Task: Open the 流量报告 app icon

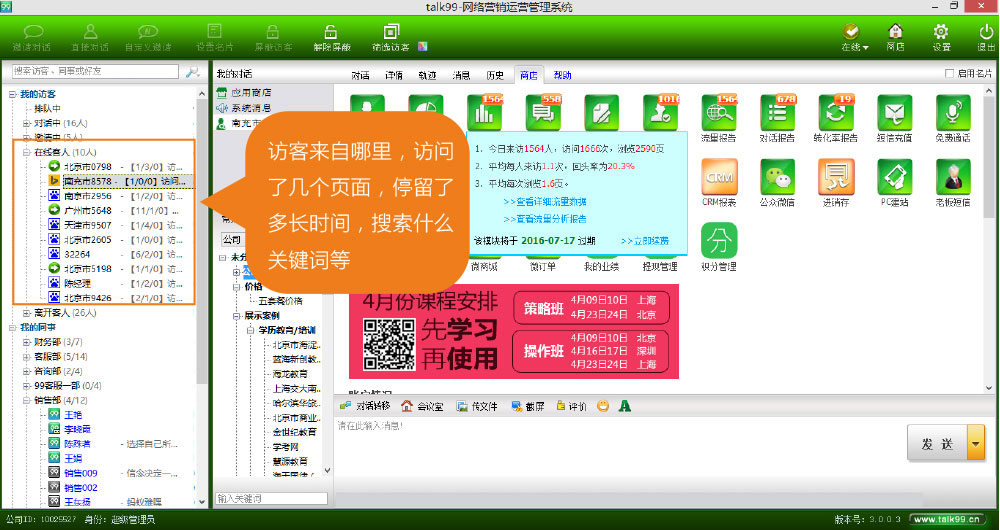Action: point(719,112)
